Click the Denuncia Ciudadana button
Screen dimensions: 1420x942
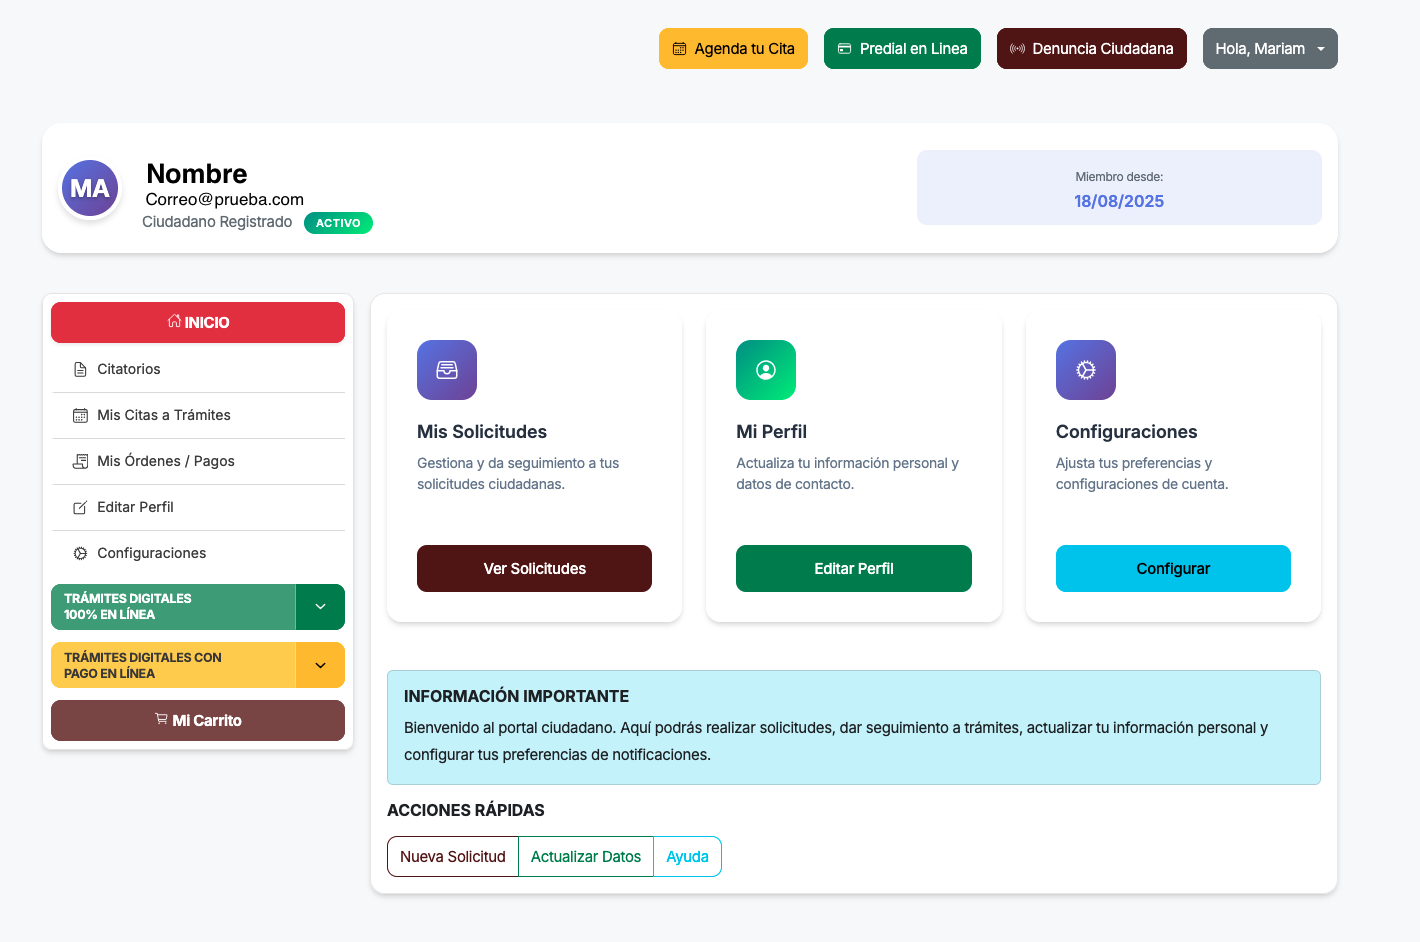coord(1092,49)
